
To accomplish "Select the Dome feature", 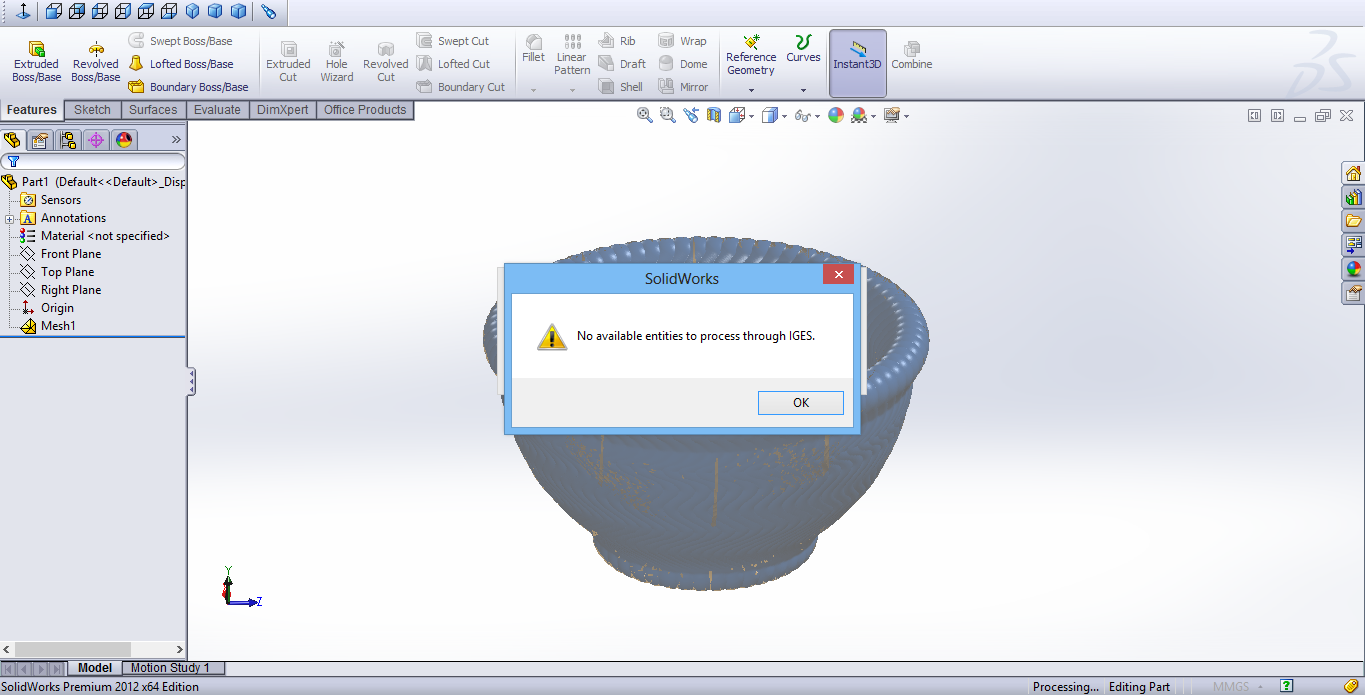I will 683,64.
